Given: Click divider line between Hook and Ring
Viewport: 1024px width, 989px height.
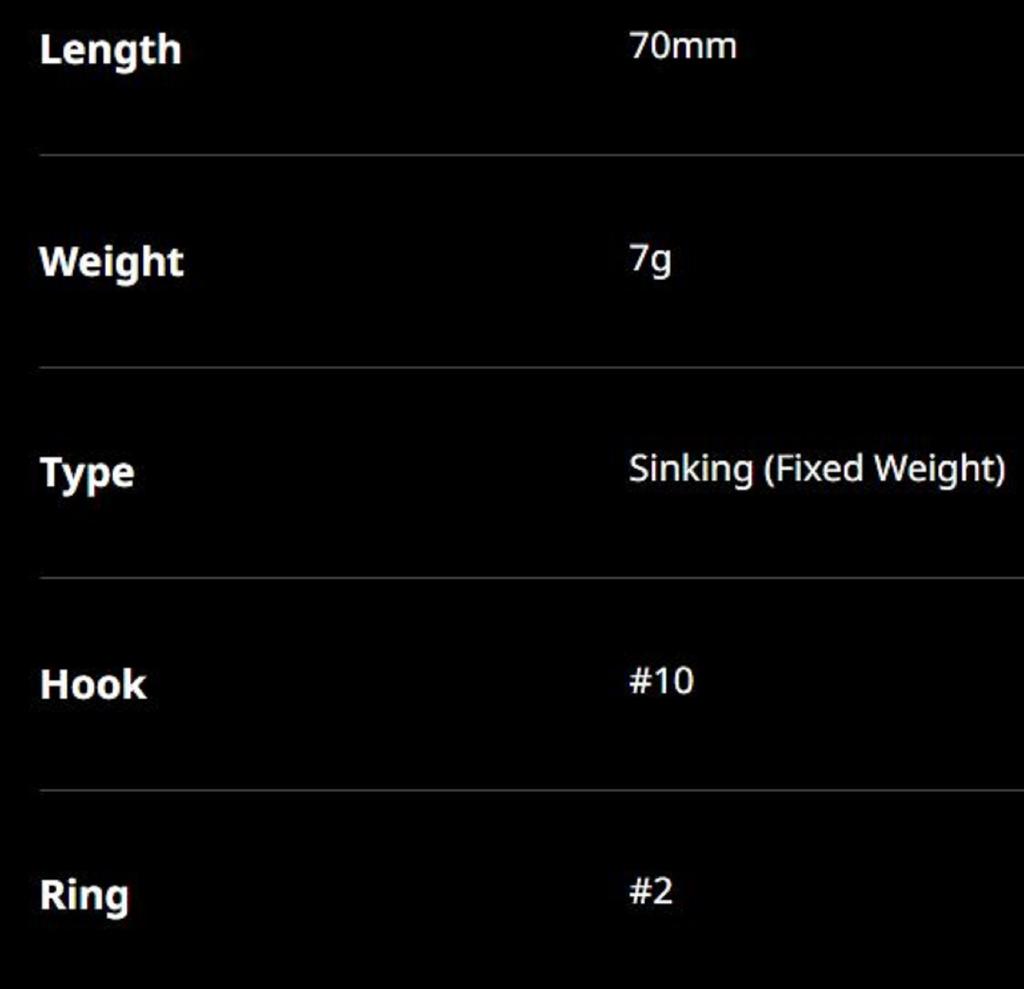Looking at the screenshot, I should click(x=530, y=790).
